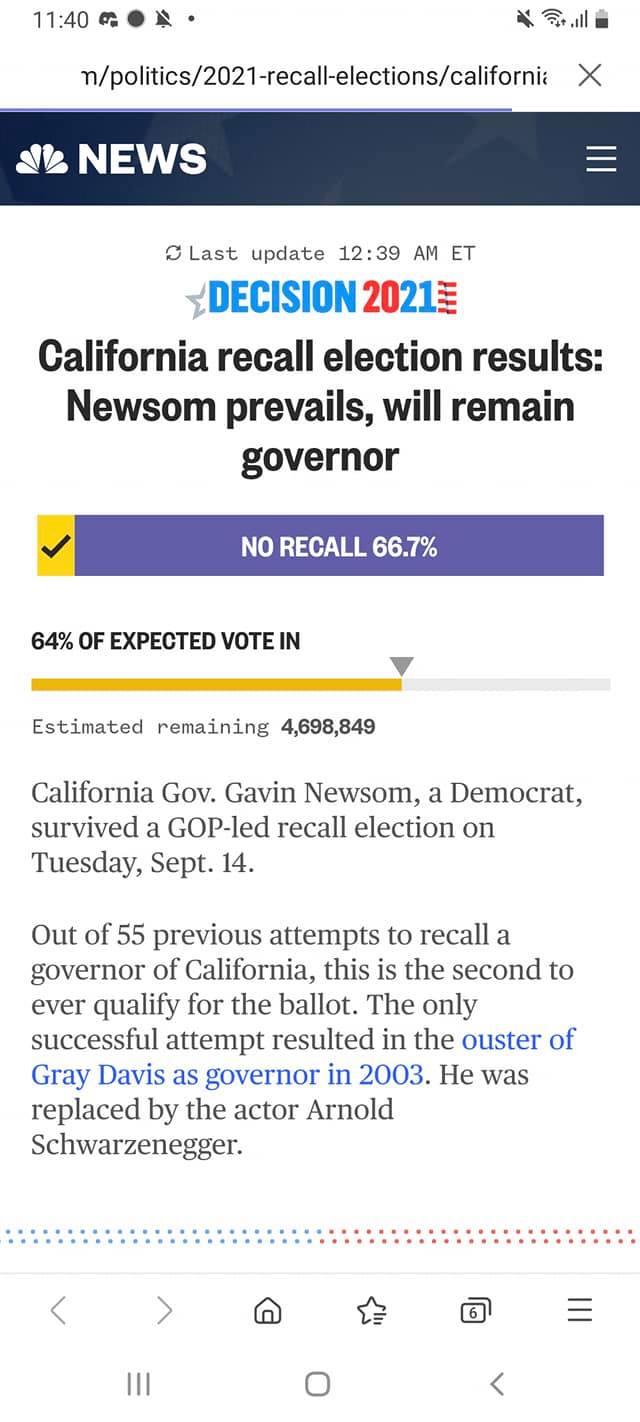Go back using browser back arrow
This screenshot has width=640, height=1422.
tap(59, 1309)
